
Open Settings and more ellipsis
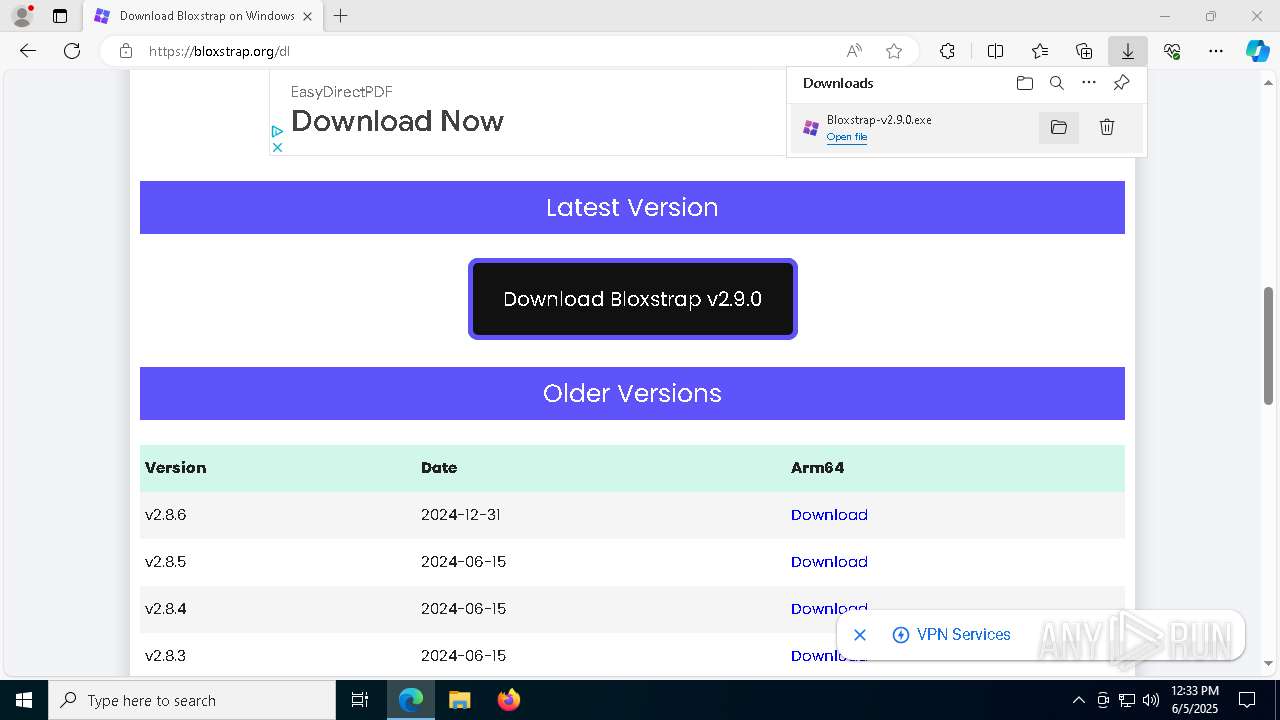coord(1216,51)
